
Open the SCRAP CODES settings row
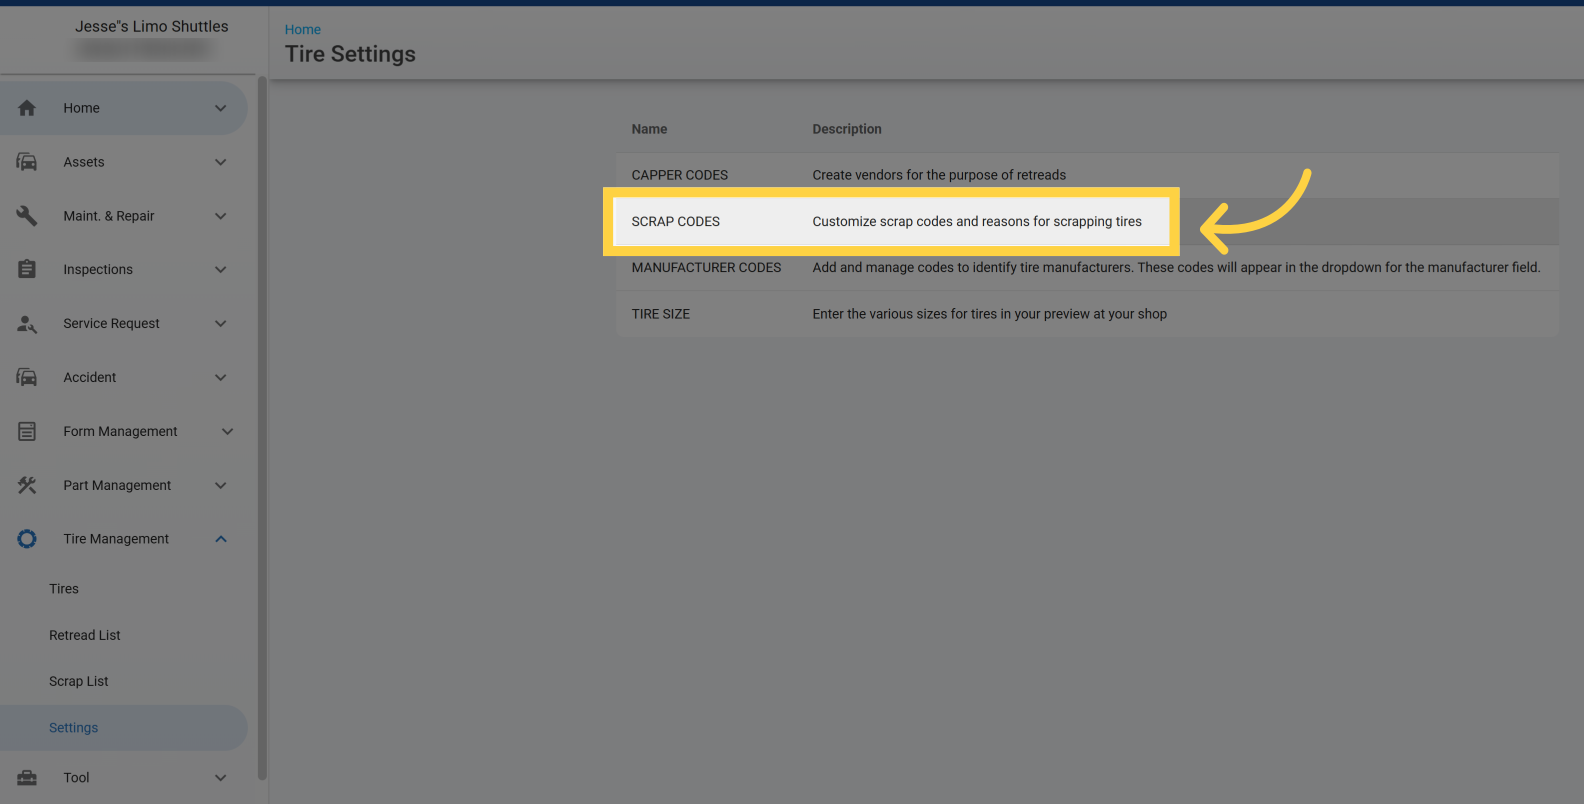[x=676, y=222]
